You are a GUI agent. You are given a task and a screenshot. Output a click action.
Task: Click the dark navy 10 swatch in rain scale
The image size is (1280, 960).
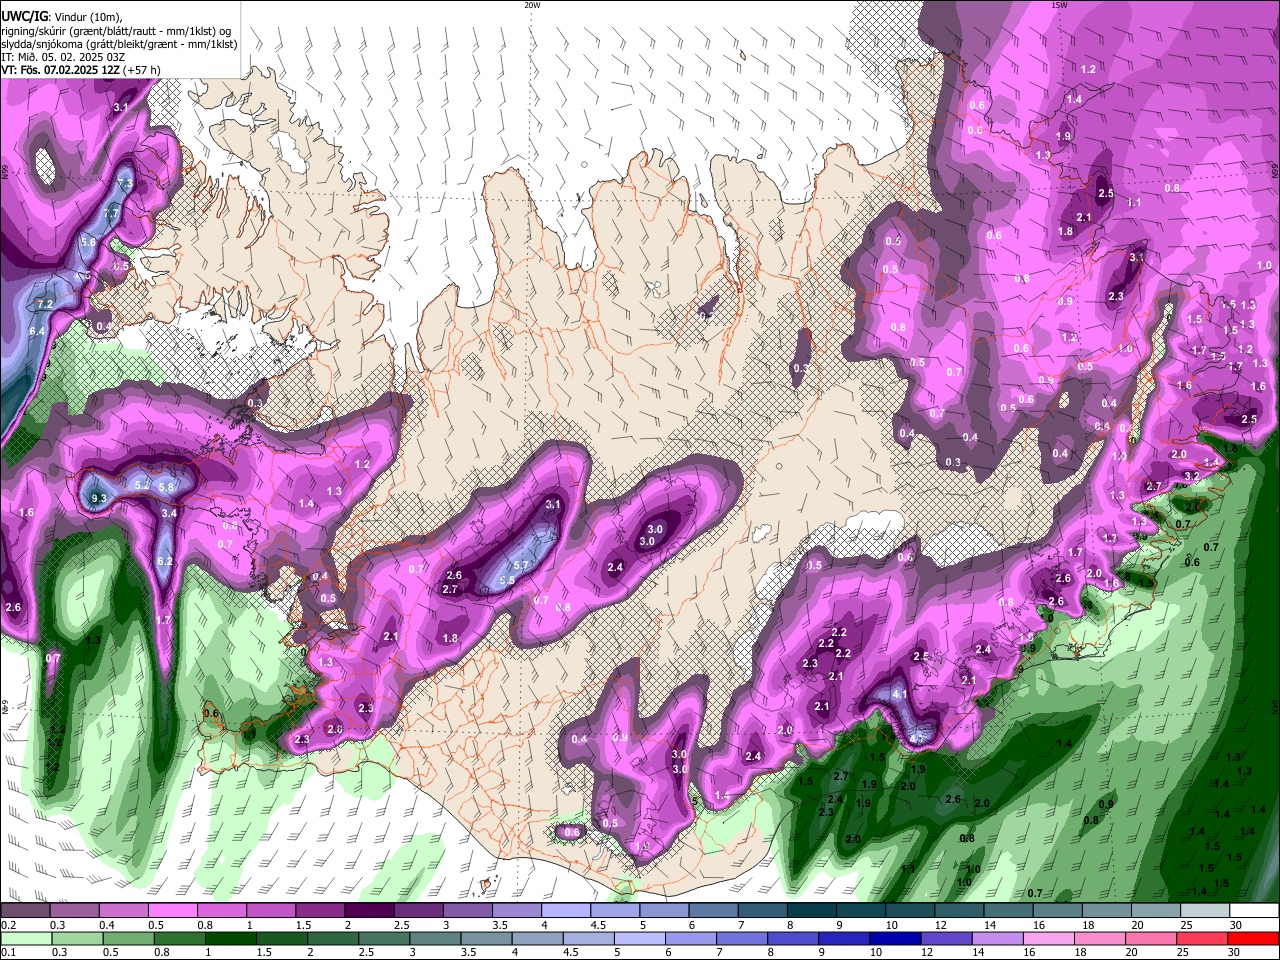click(x=893, y=938)
